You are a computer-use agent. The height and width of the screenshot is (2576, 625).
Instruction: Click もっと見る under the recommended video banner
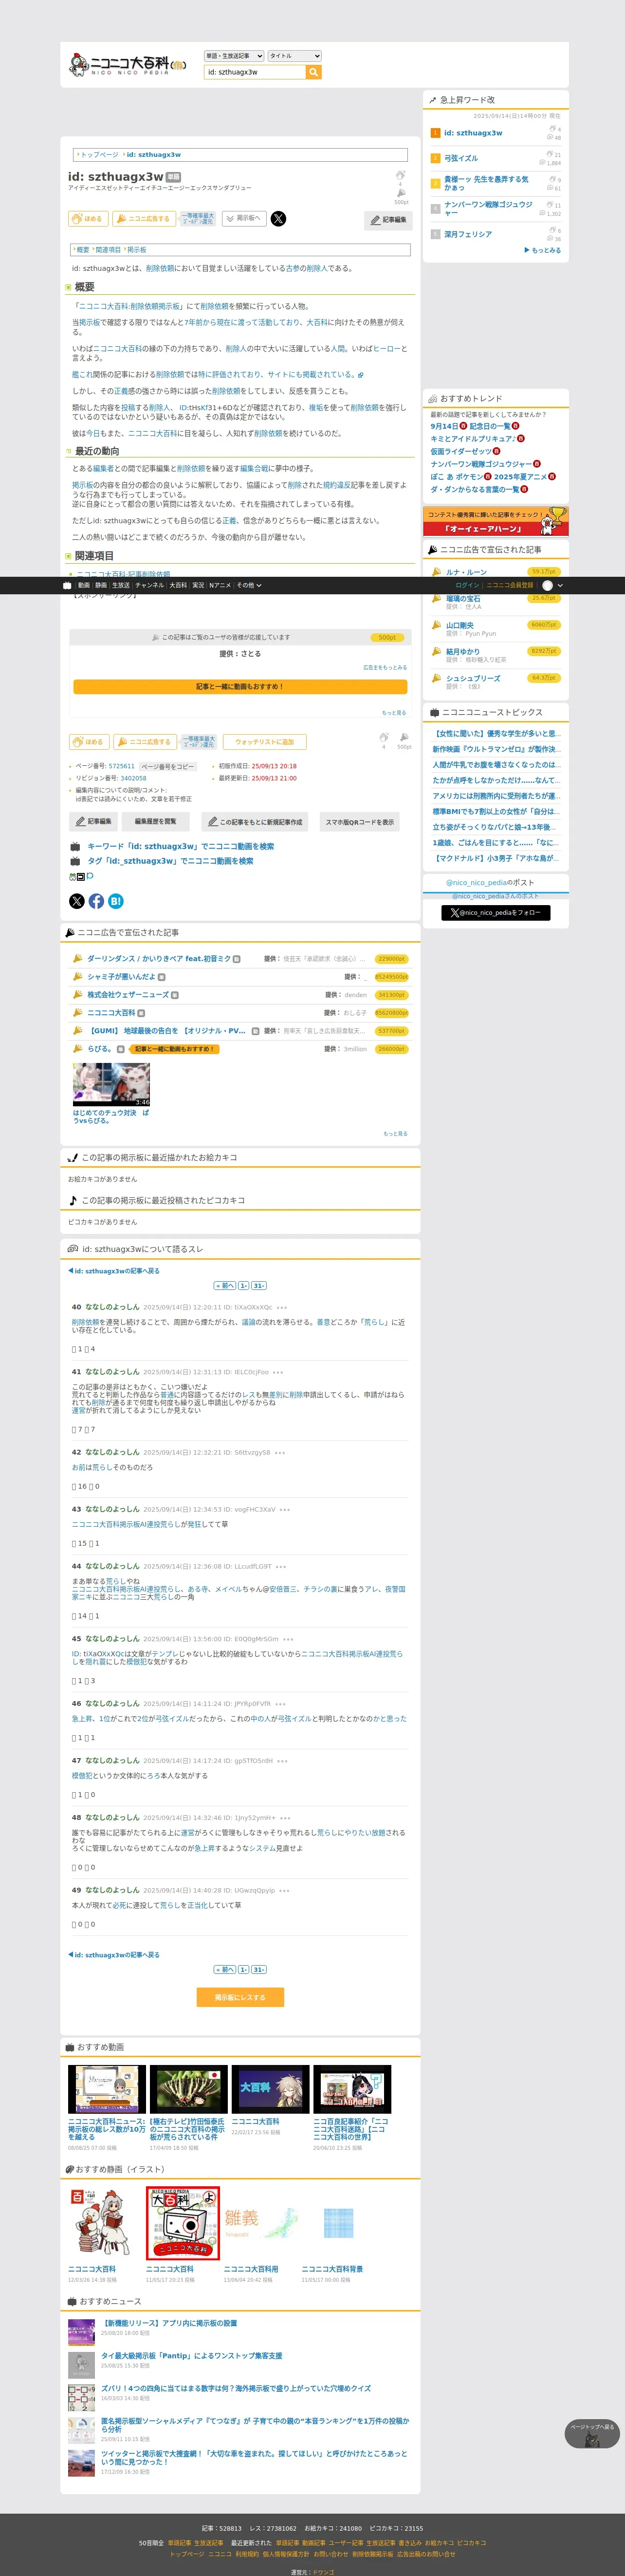click(x=394, y=713)
